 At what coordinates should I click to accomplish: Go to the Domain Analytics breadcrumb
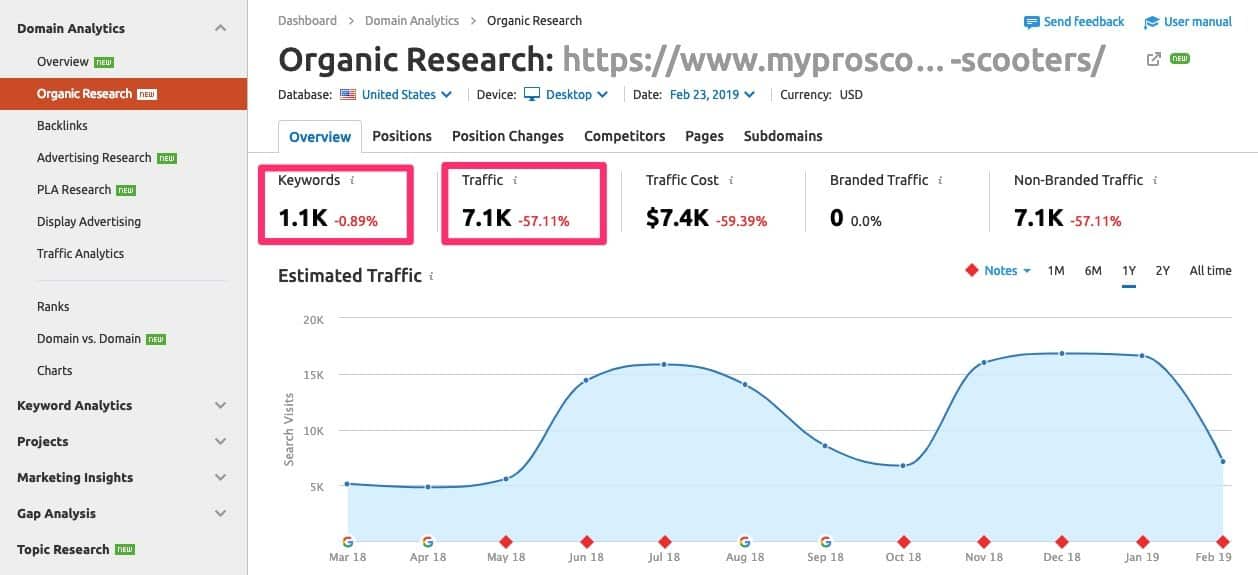(412, 20)
